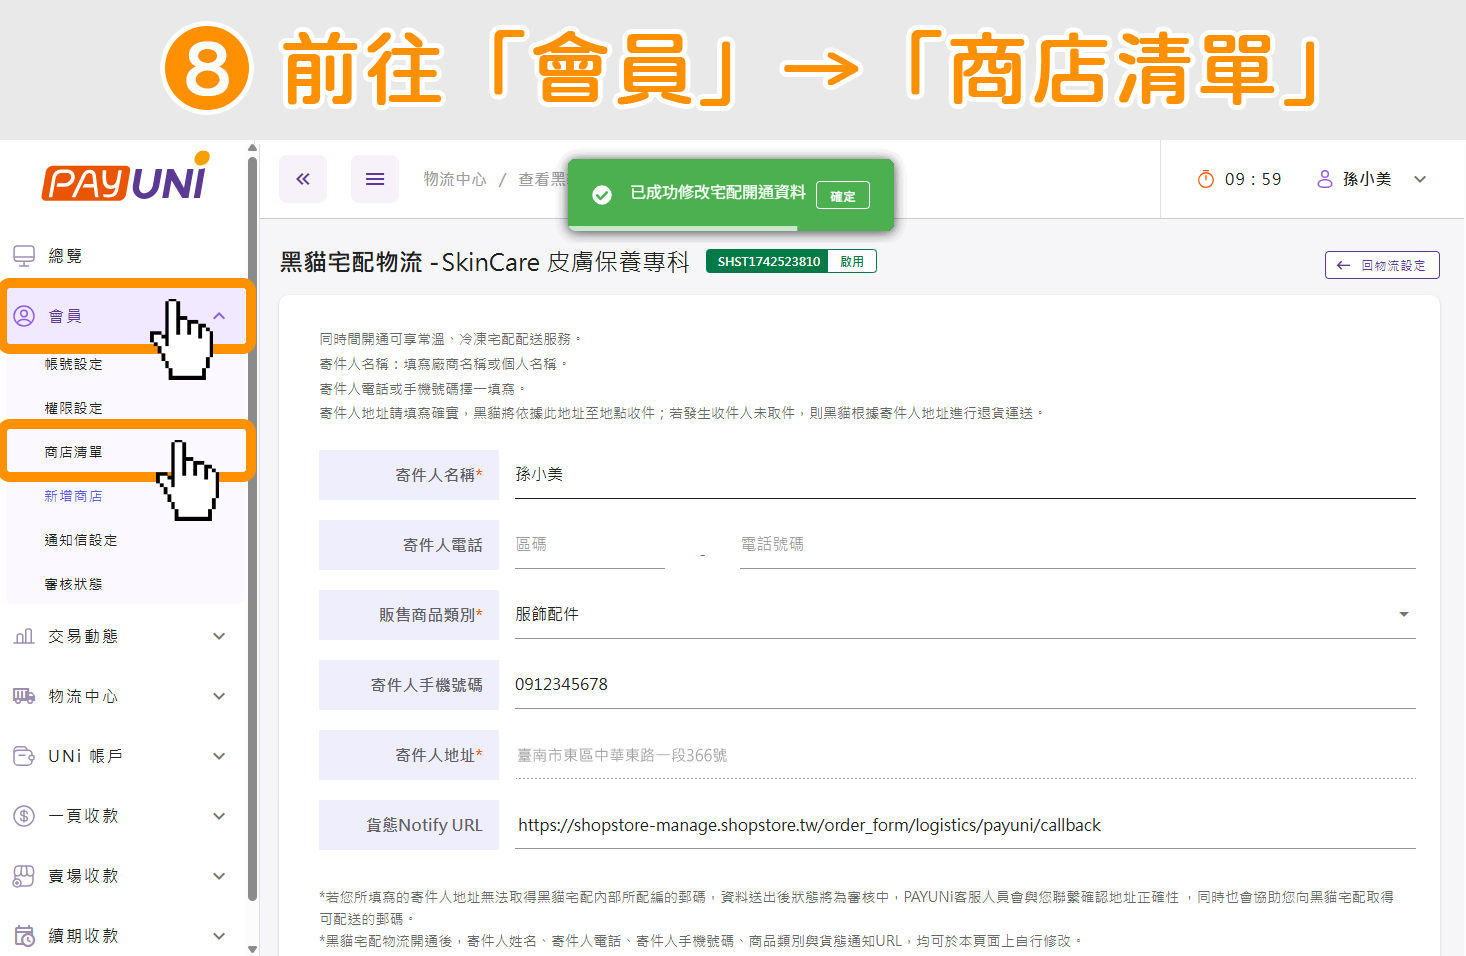The height and width of the screenshot is (956, 1466).
Task: Click the 物流中心 truck icon
Action: click(x=24, y=696)
